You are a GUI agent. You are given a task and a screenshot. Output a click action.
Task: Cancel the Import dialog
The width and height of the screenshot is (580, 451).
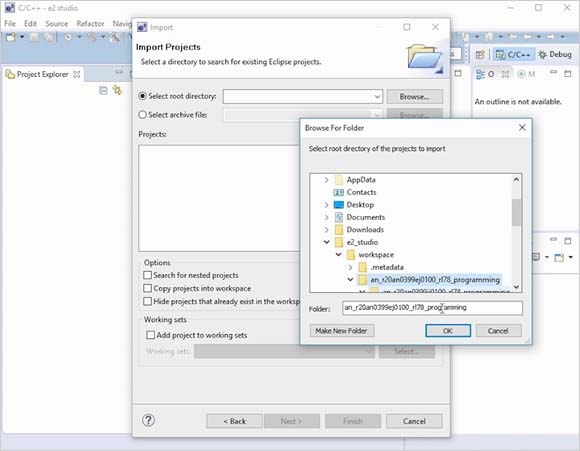pos(414,421)
